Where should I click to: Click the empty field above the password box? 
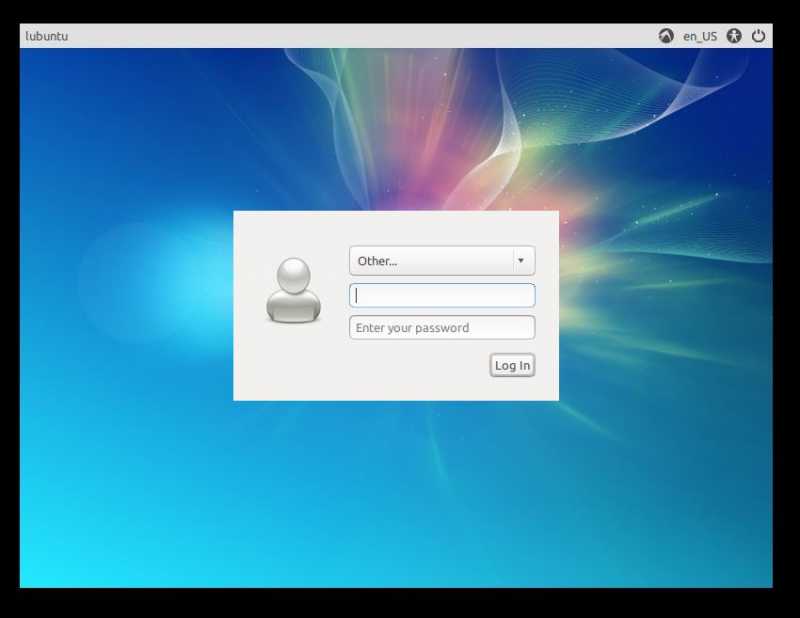(442, 295)
